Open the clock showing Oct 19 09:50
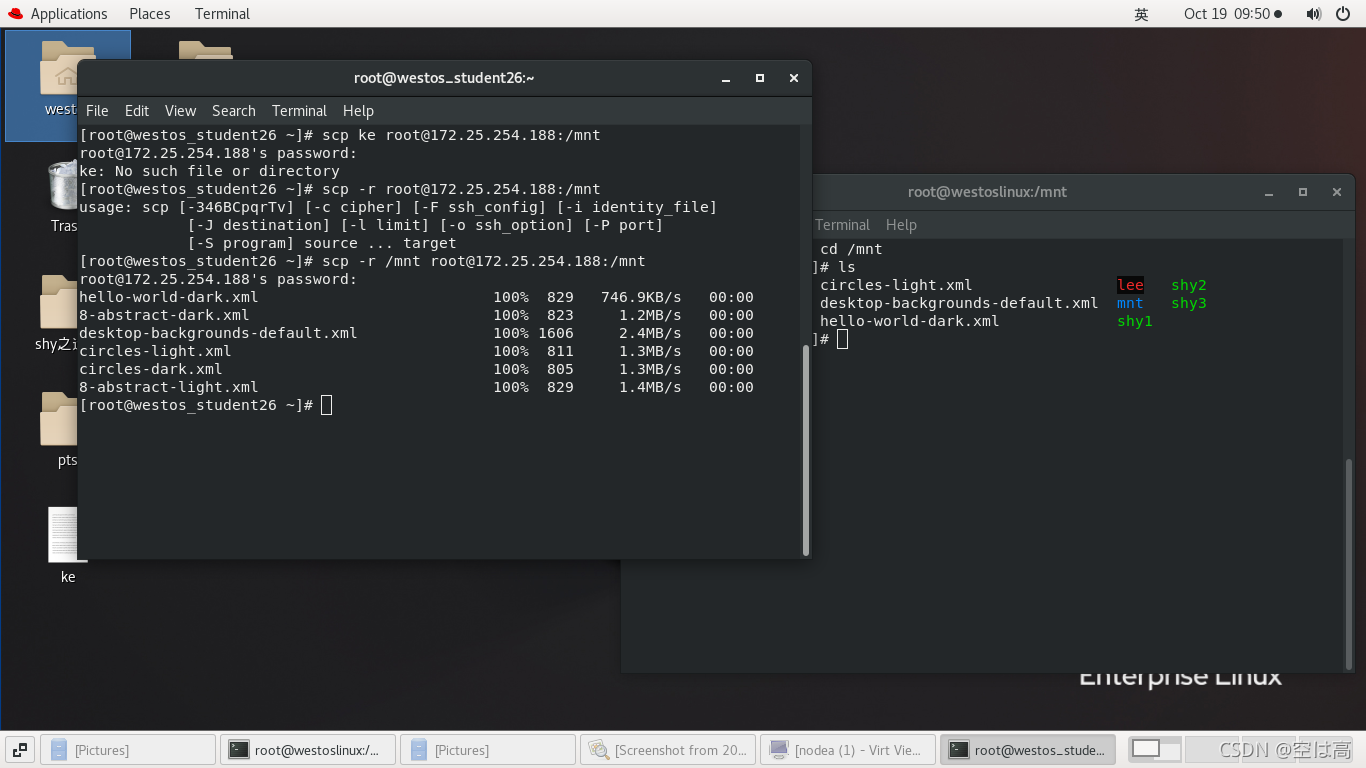 [x=1232, y=14]
